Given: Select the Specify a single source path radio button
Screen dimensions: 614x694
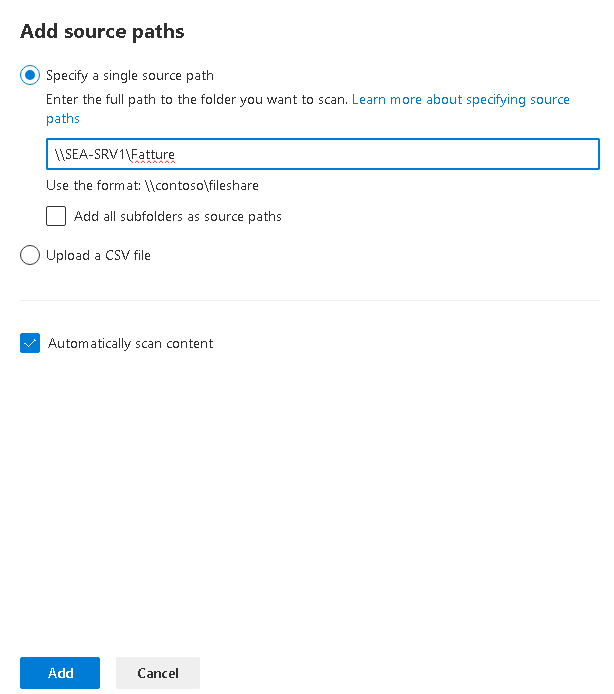Looking at the screenshot, I should pyautogui.click(x=30, y=75).
